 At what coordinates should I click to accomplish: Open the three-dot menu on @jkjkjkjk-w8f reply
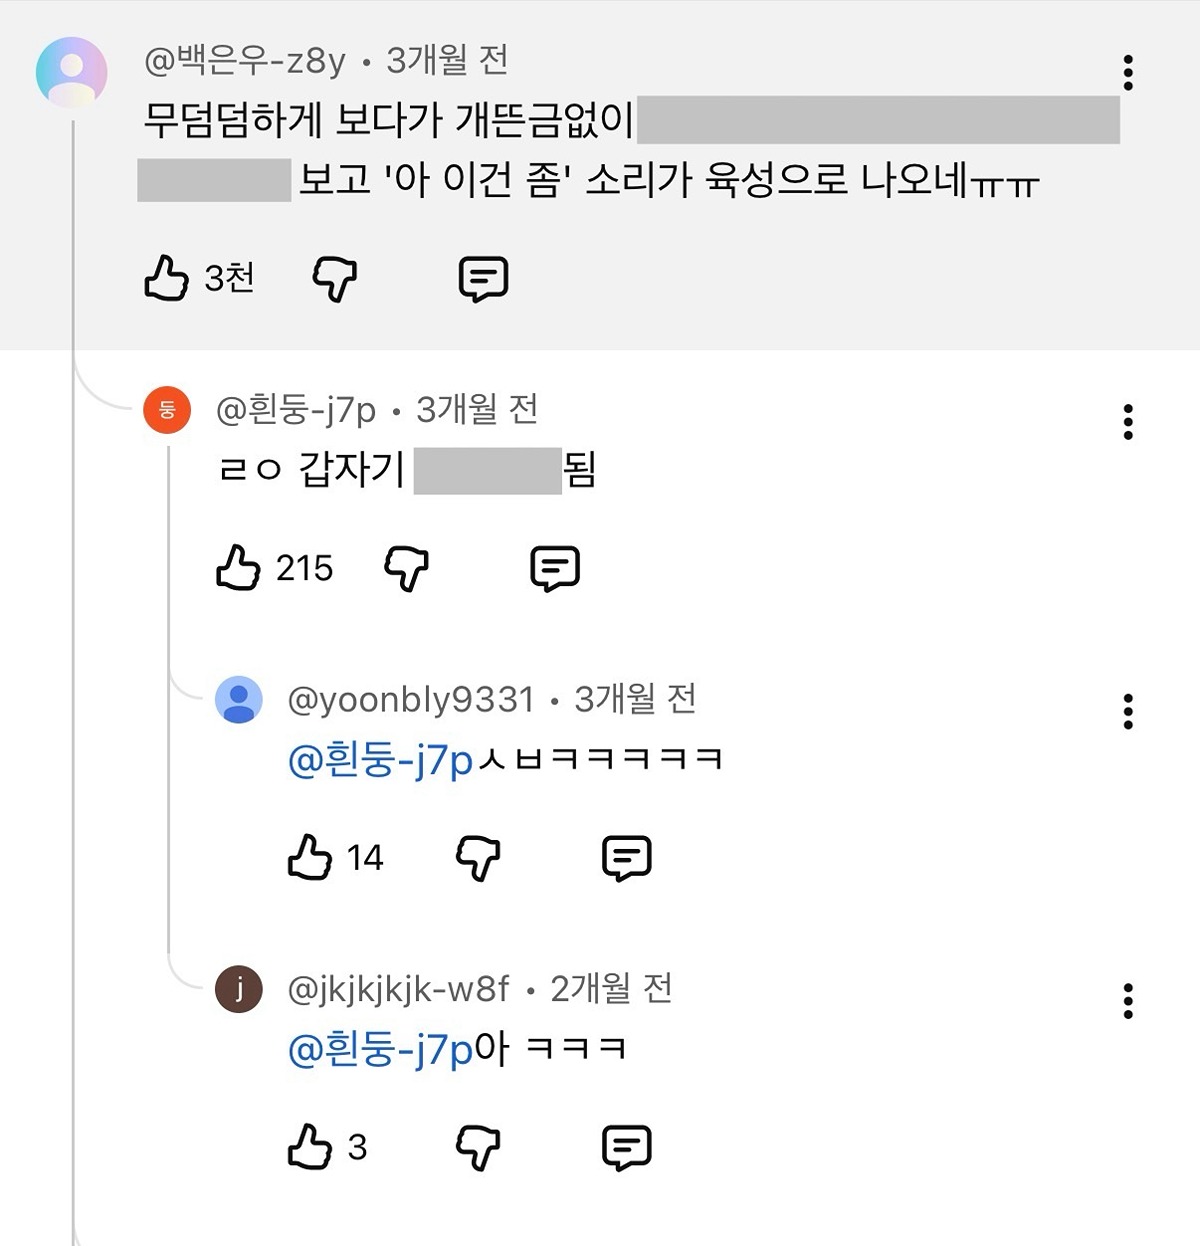(1128, 1001)
